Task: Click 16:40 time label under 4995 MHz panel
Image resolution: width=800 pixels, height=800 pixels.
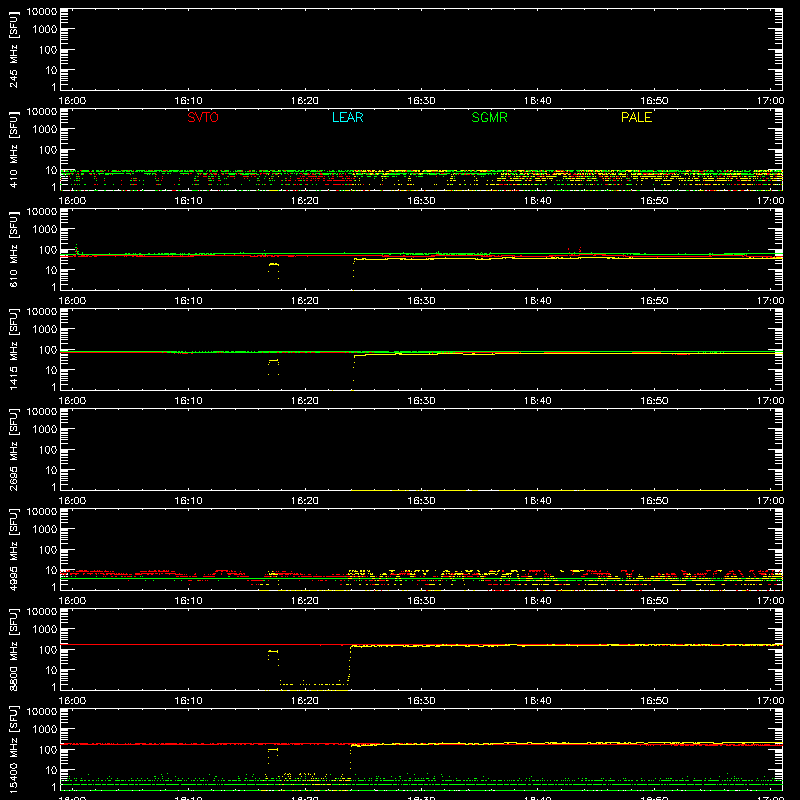Action: [538, 601]
